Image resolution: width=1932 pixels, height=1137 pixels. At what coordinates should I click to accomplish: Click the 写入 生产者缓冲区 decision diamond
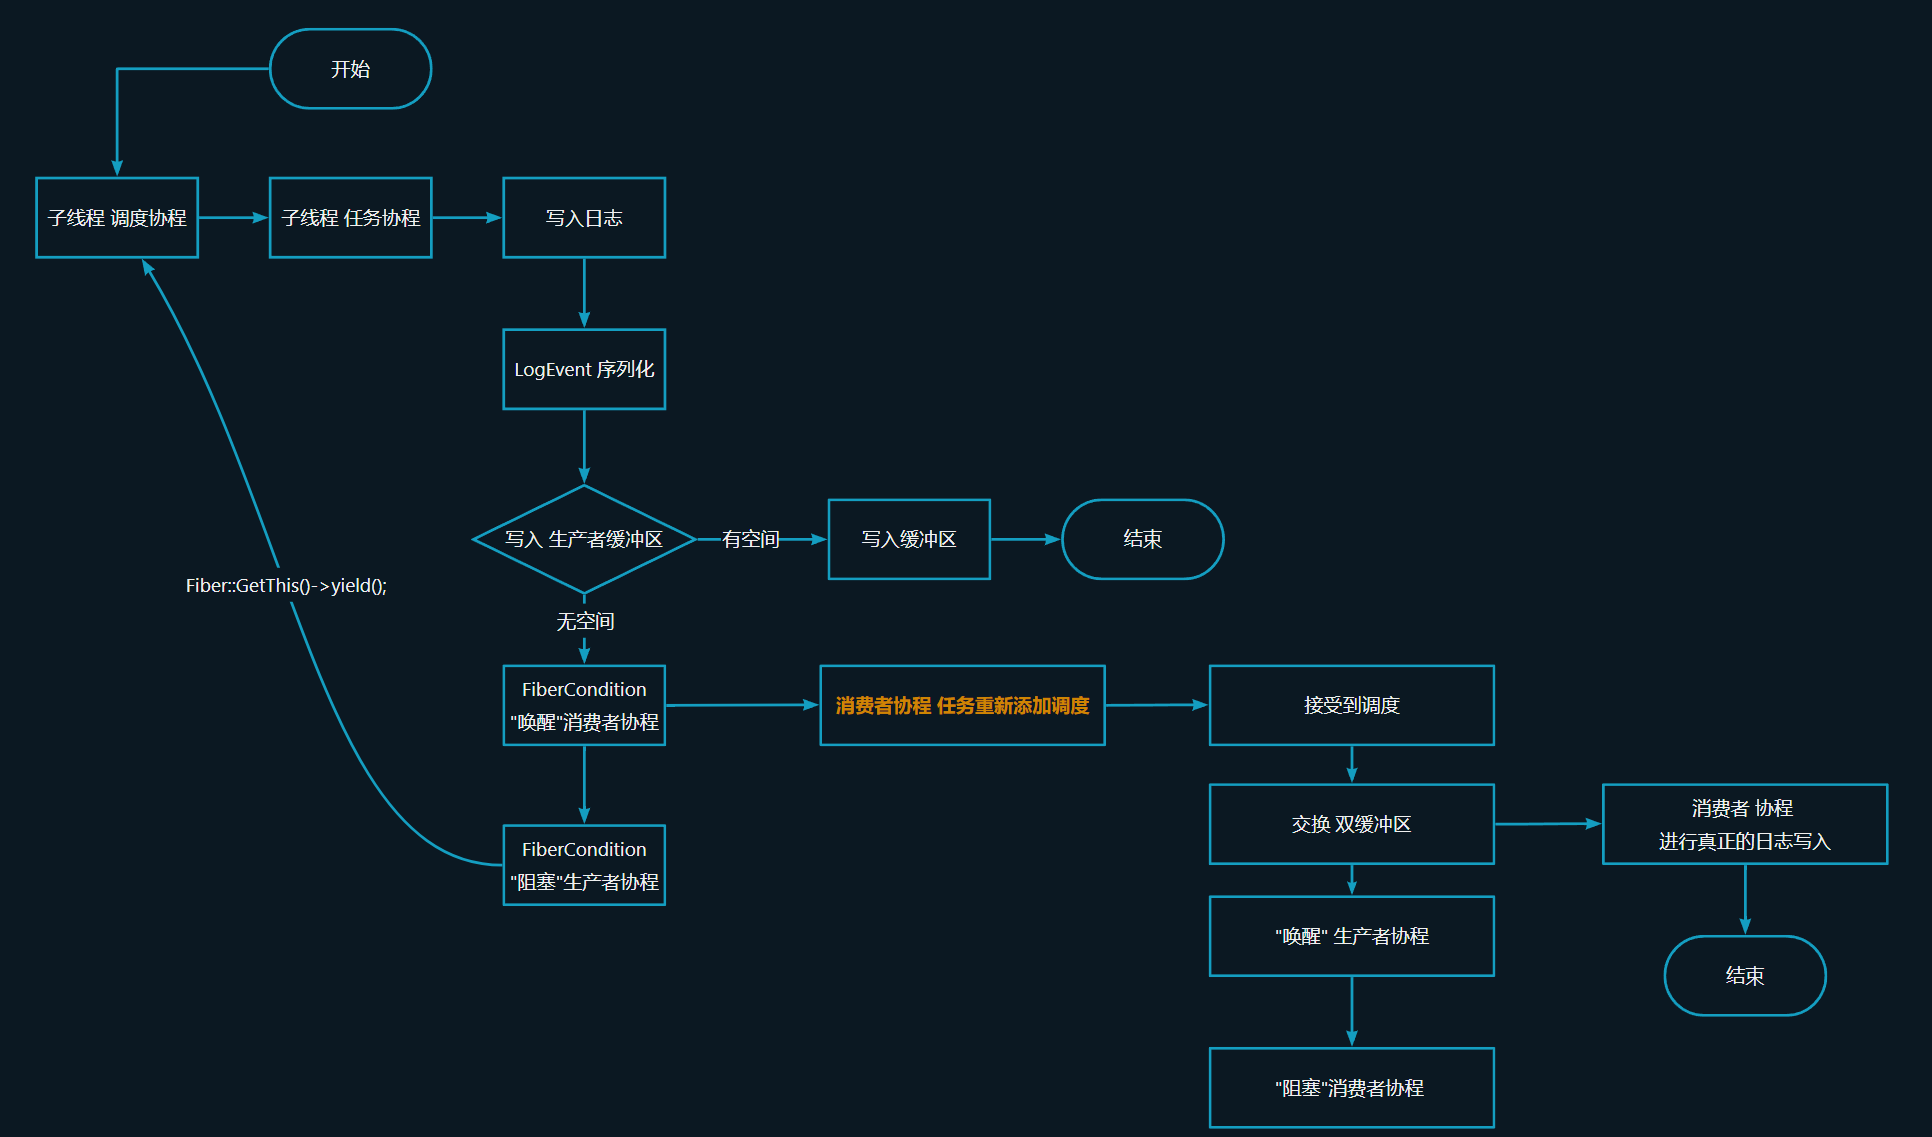tap(584, 539)
